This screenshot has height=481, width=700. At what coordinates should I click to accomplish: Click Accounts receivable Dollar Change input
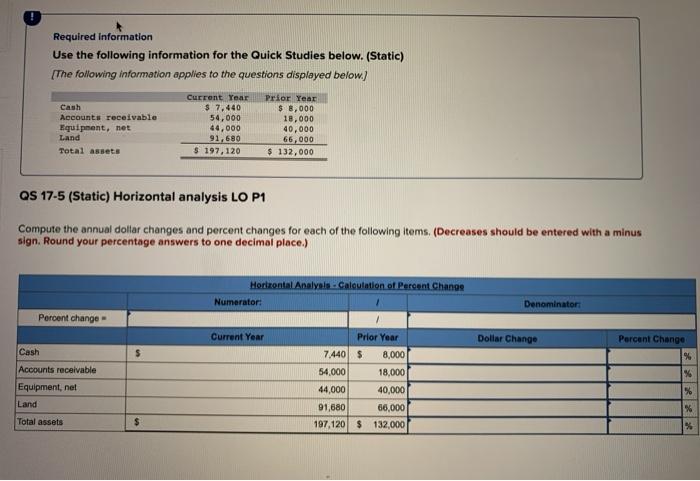tap(507, 373)
